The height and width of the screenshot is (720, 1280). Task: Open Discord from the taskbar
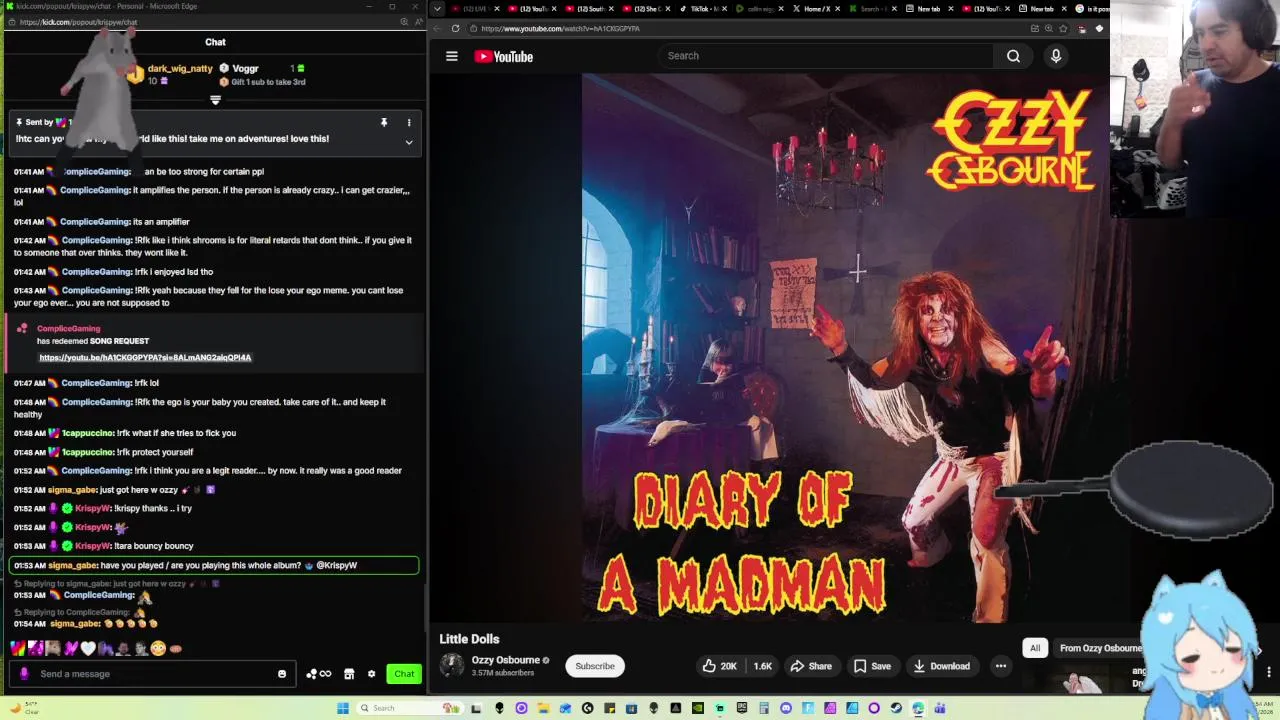[786, 708]
